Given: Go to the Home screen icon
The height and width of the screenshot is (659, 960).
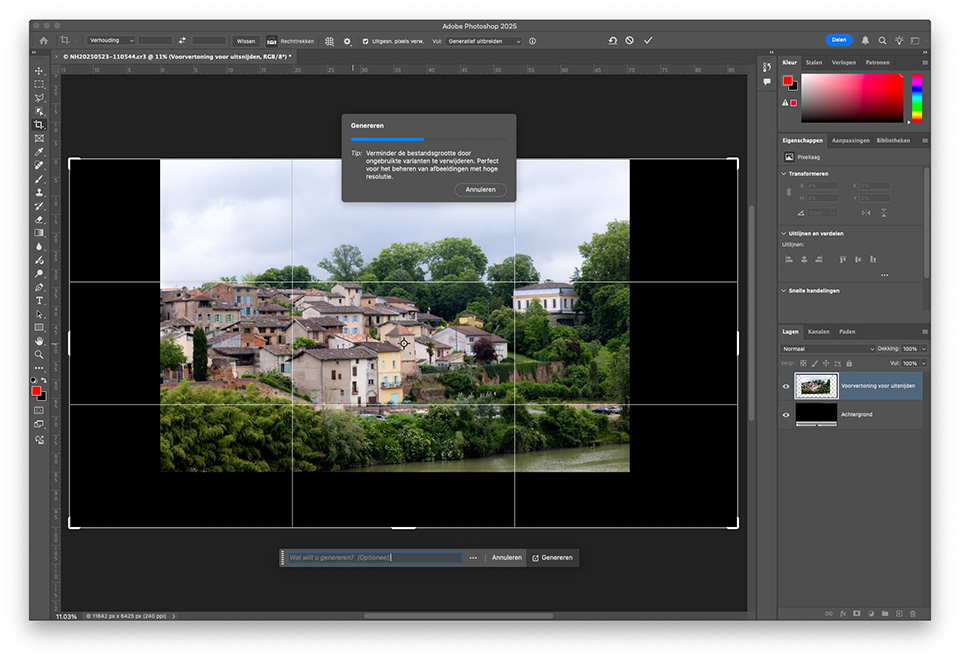Looking at the screenshot, I should [x=43, y=41].
